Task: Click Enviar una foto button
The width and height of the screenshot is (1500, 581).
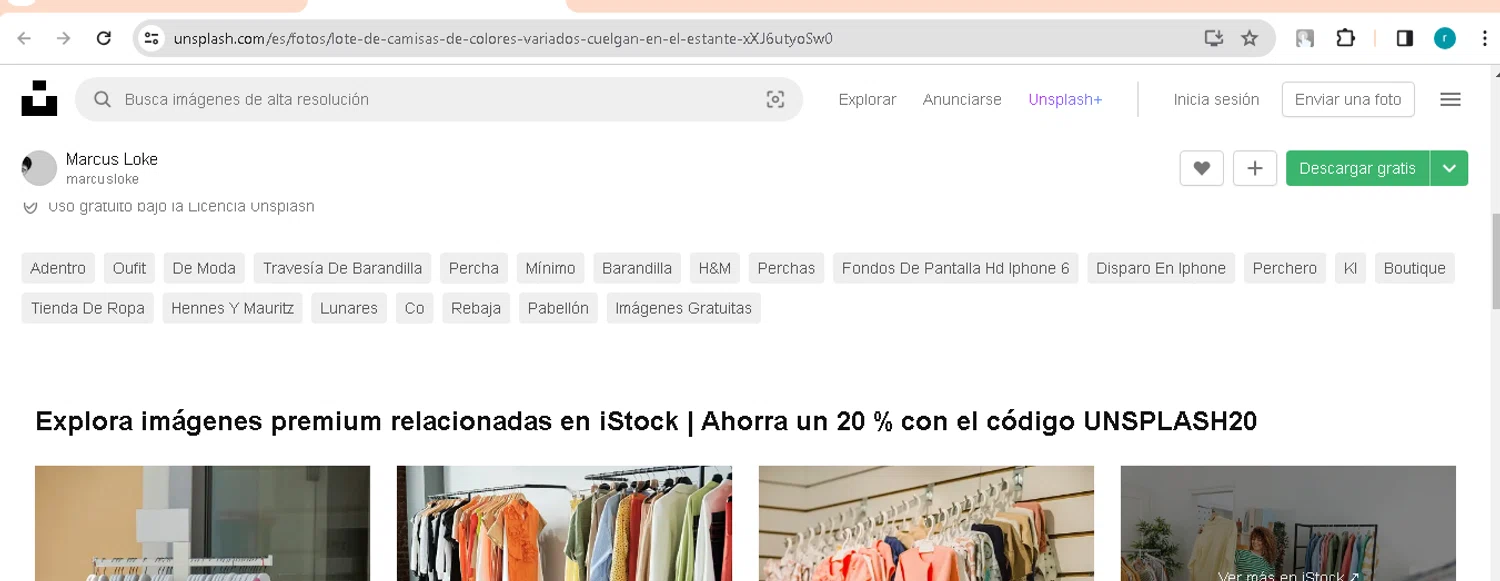Action: tap(1348, 99)
